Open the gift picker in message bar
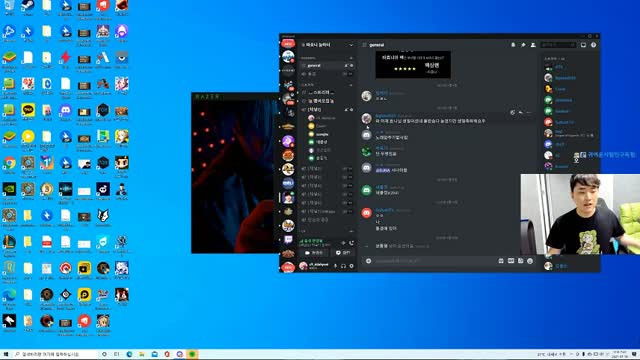Image resolution: width=640 pixels, height=360 pixels. (x=501, y=261)
